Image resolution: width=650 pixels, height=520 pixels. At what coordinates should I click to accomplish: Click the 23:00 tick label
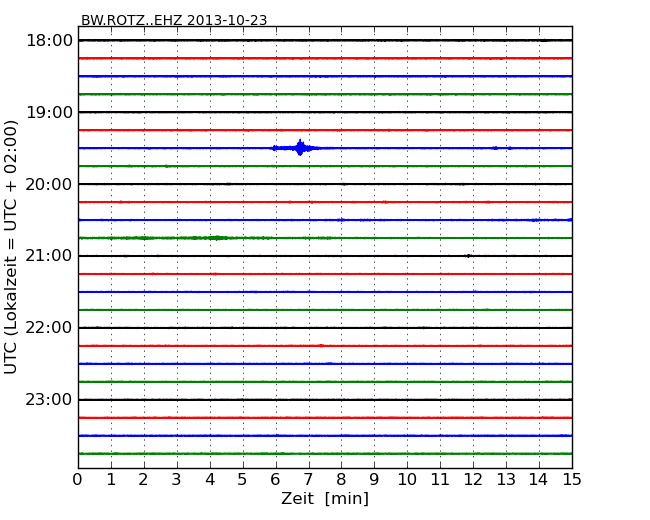pyautogui.click(x=49, y=399)
